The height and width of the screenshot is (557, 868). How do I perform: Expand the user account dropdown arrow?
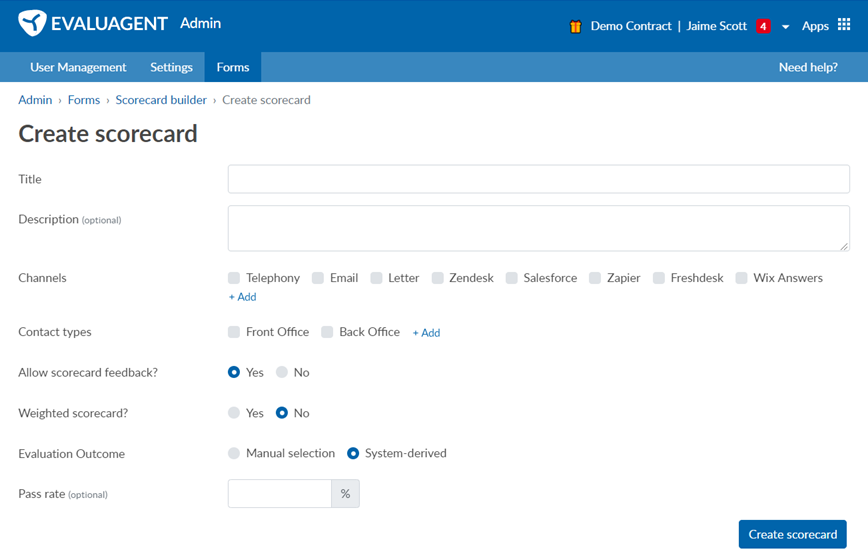pyautogui.click(x=785, y=27)
